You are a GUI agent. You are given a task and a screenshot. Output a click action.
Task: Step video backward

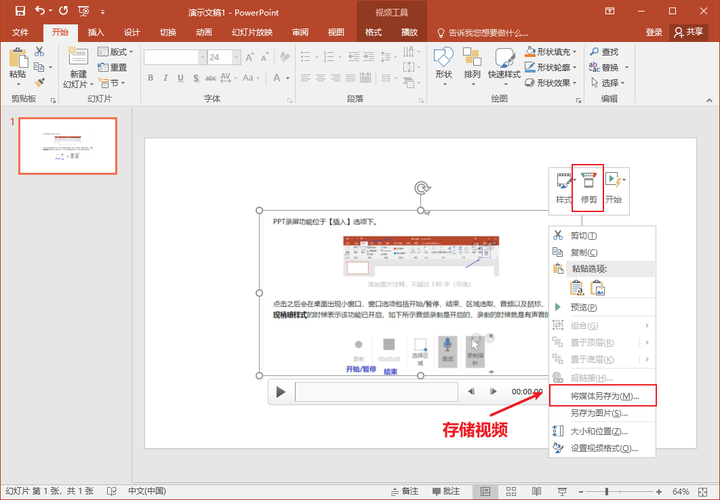tap(471, 391)
